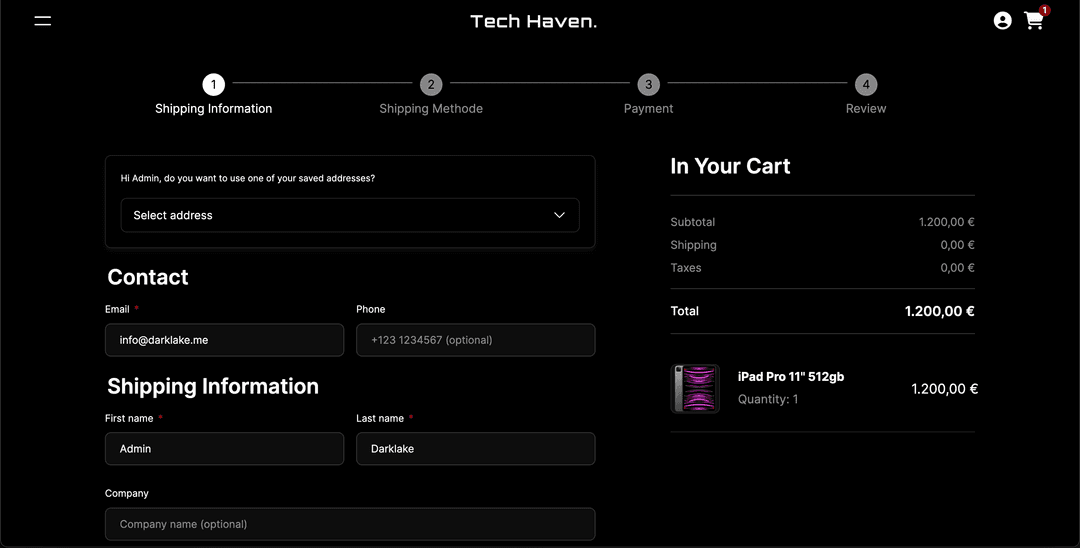Click the Payment step label
The width and height of the screenshot is (1080, 548).
tap(648, 109)
